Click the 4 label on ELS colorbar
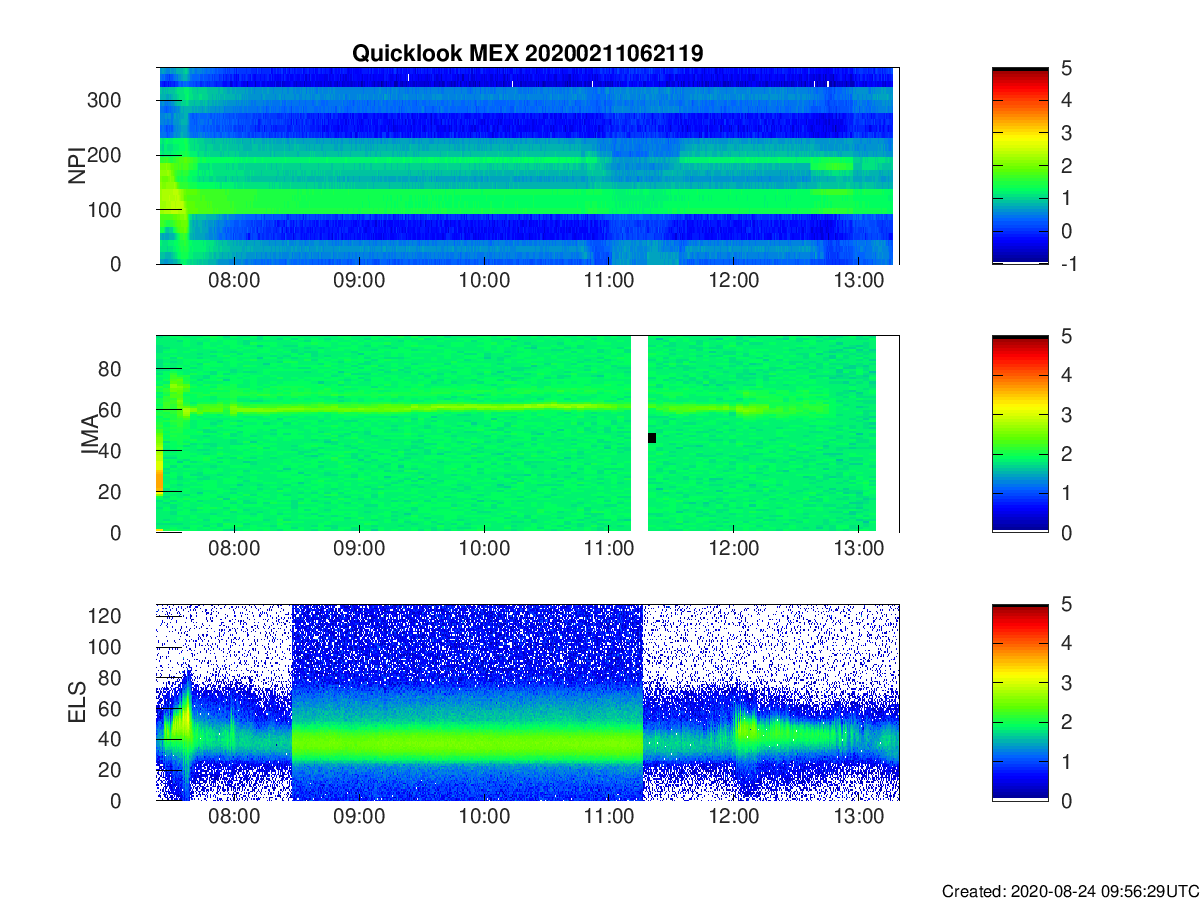The height and width of the screenshot is (900, 1200). pyautogui.click(x=1066, y=643)
